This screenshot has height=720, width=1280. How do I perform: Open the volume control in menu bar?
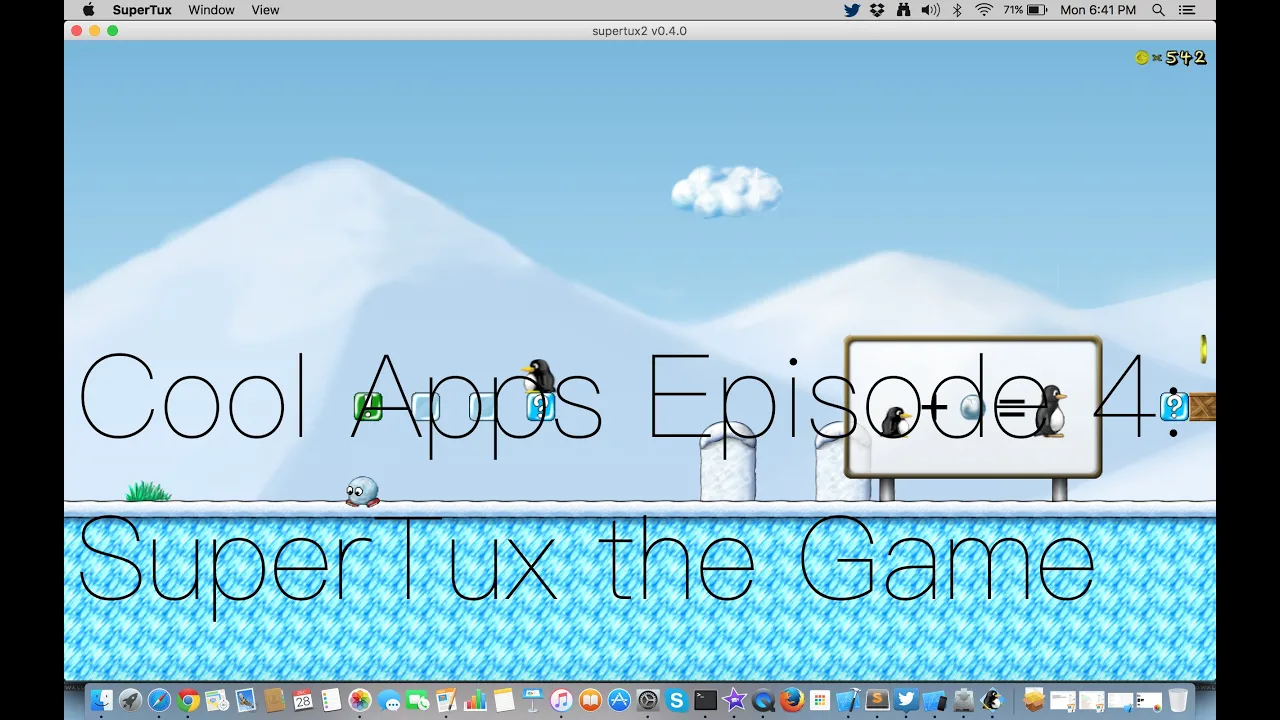pos(930,10)
